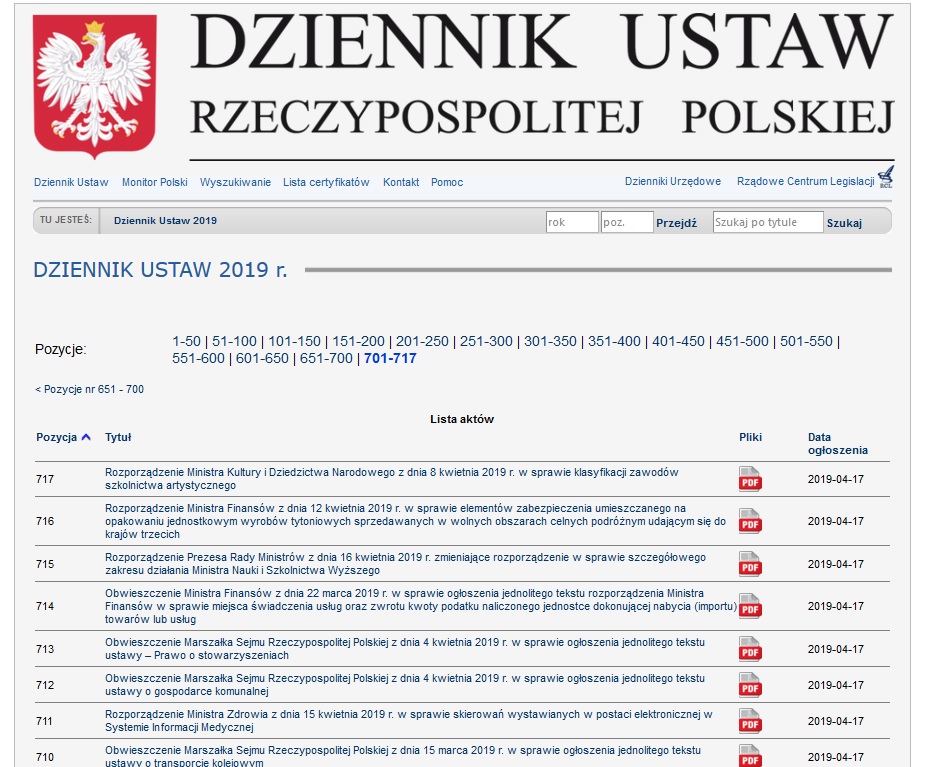Click the Pliki column header
This screenshot has height=767, width=928.
(x=750, y=437)
